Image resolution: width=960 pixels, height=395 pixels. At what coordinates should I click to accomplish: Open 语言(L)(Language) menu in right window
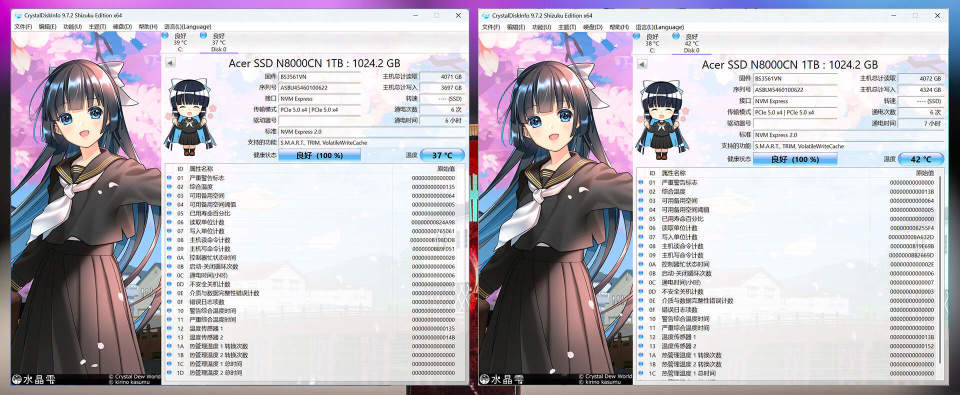pyautogui.click(x=659, y=28)
